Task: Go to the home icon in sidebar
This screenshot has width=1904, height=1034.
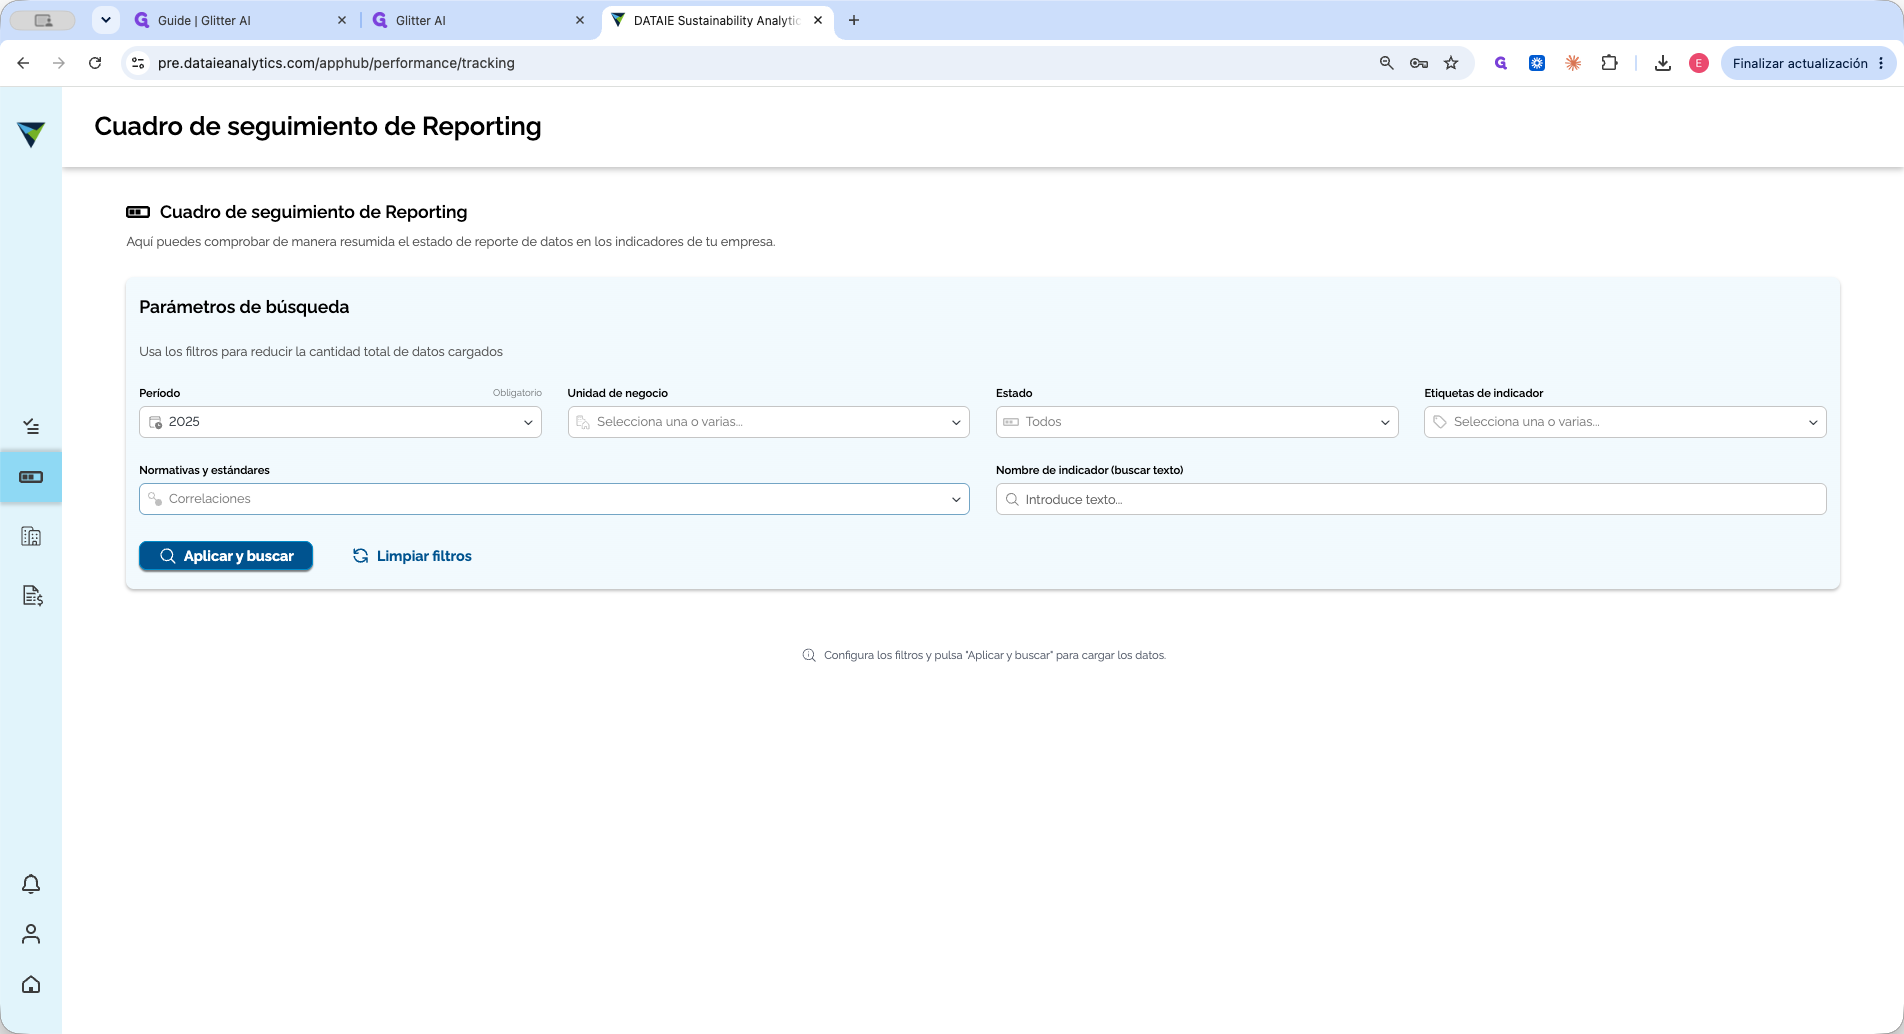Action: click(31, 985)
